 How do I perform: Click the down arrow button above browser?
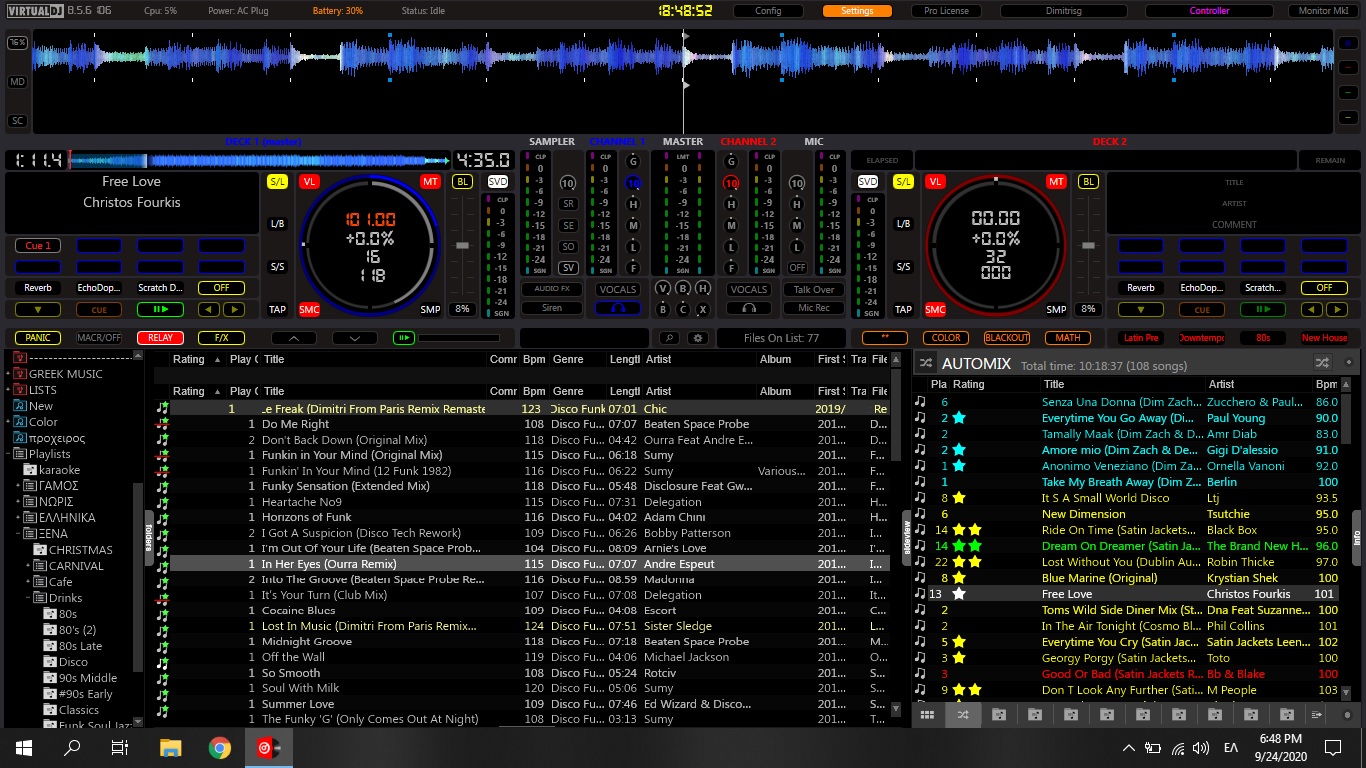354,338
